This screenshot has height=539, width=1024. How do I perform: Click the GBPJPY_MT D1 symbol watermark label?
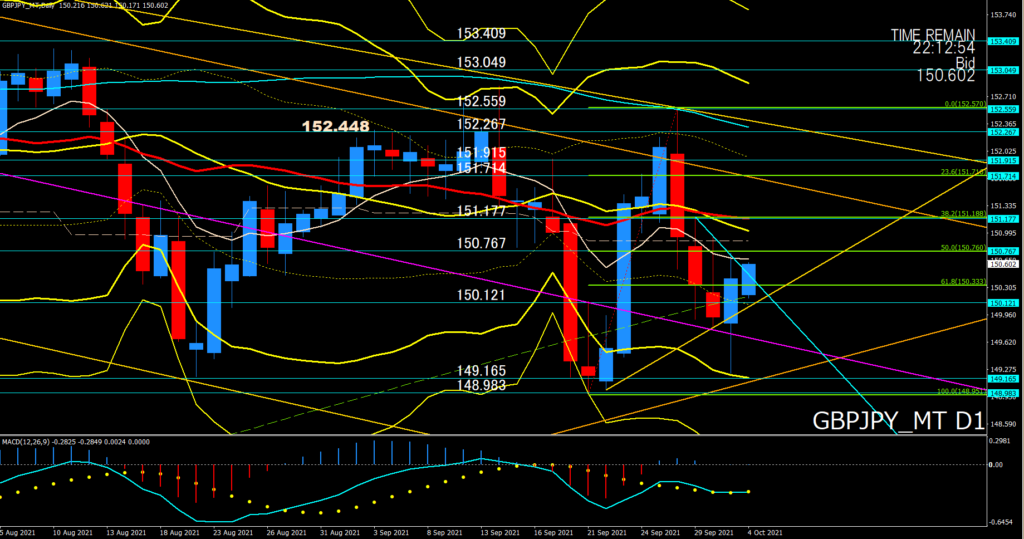click(x=898, y=421)
